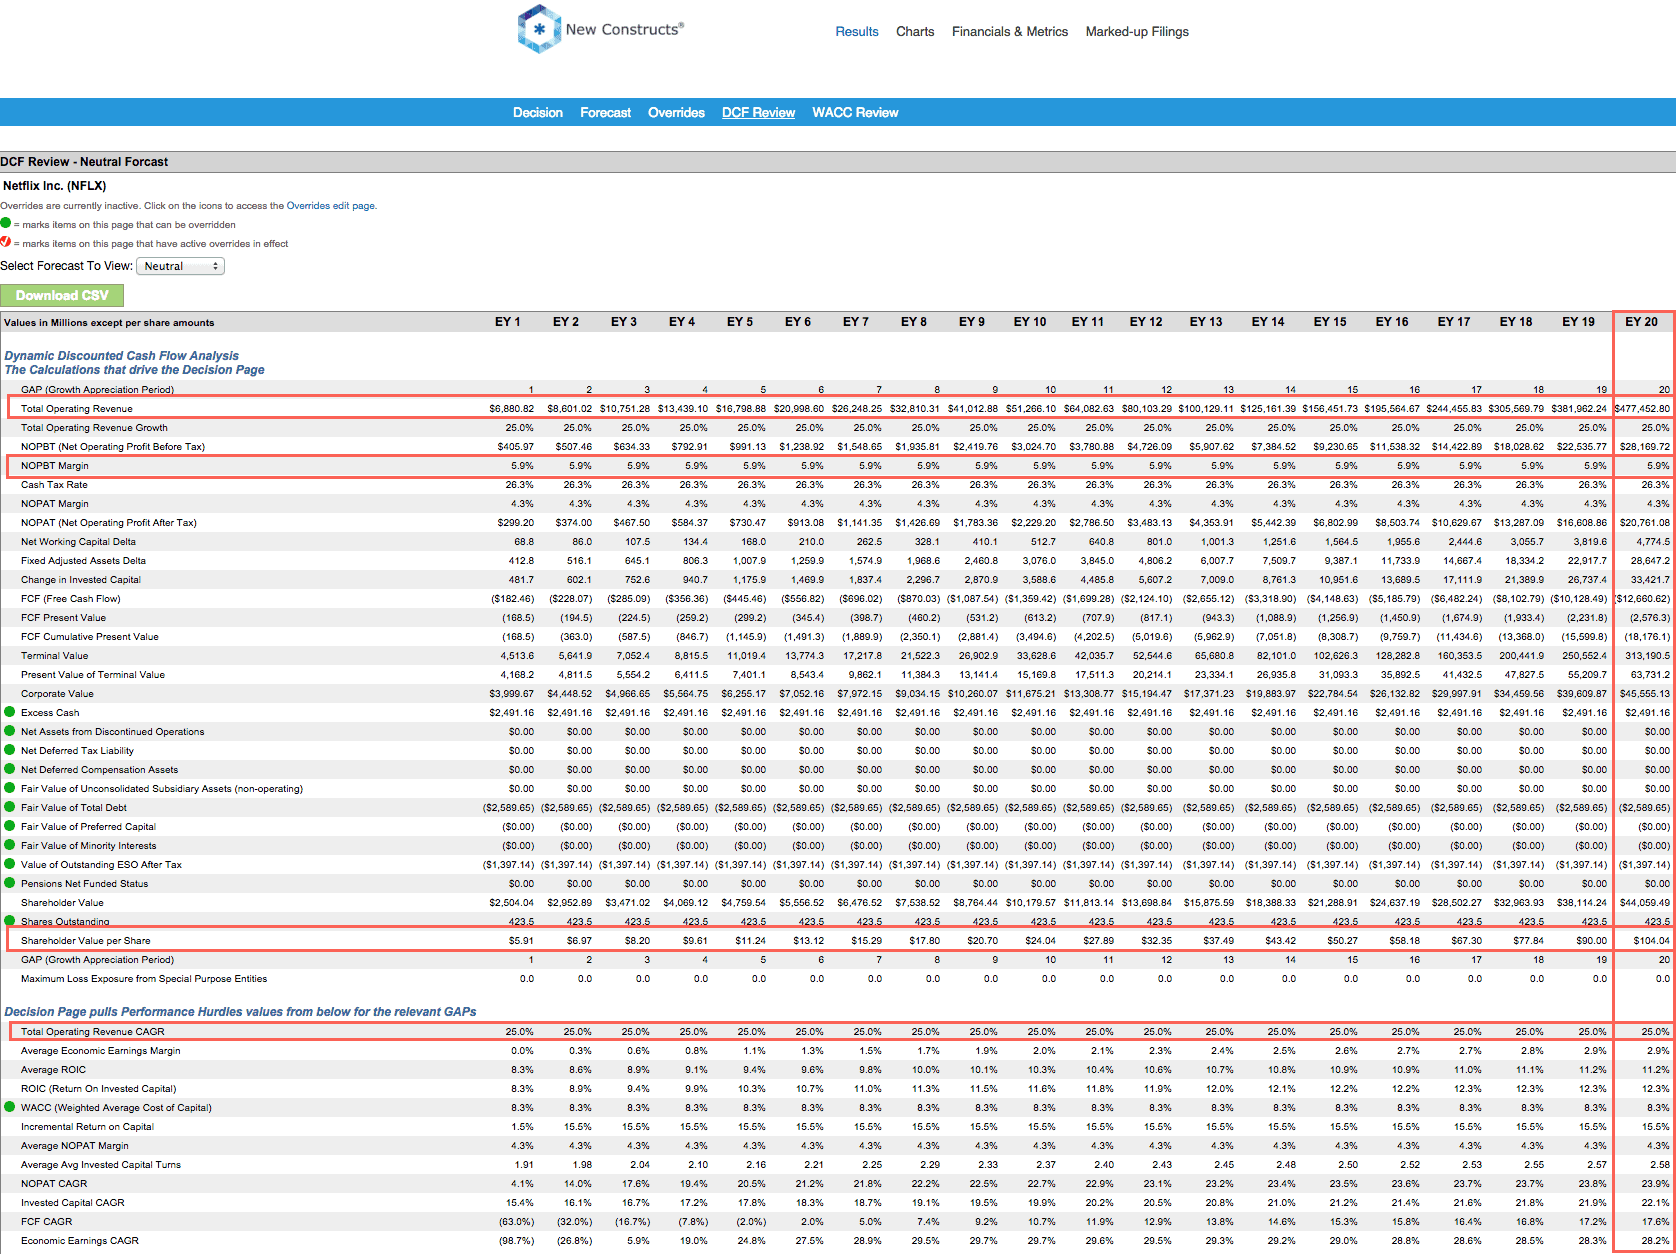Click the New Constructs brand name

pyautogui.click(x=624, y=29)
